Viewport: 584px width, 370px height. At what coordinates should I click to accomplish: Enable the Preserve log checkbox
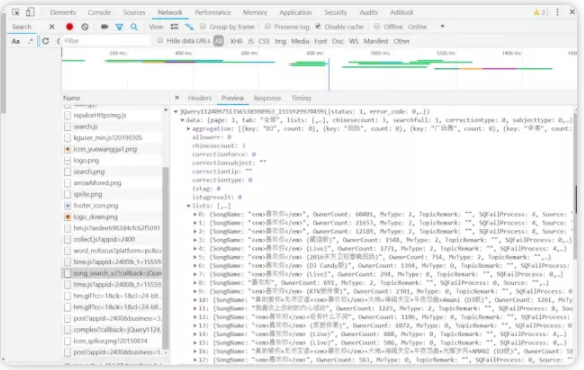[x=267, y=26]
